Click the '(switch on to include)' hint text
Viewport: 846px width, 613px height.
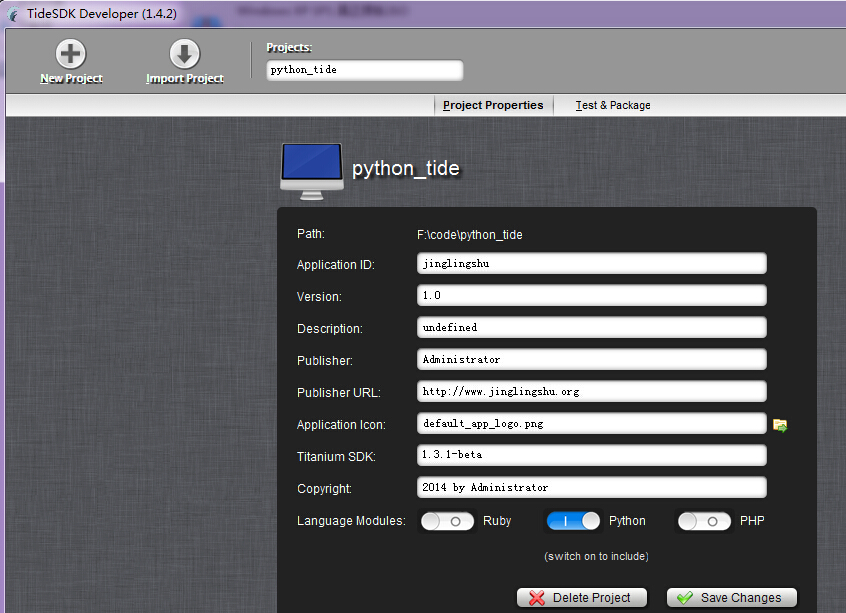[x=596, y=556]
